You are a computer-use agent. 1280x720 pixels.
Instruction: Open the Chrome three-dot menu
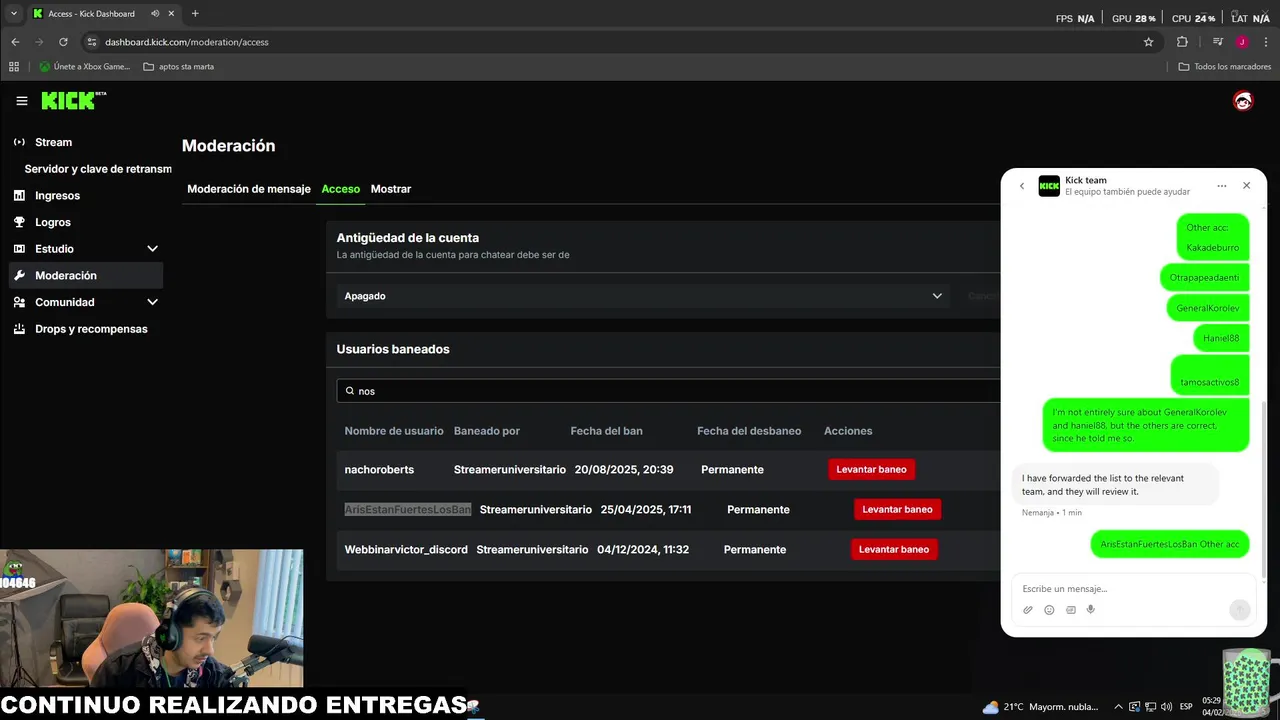(x=1265, y=42)
